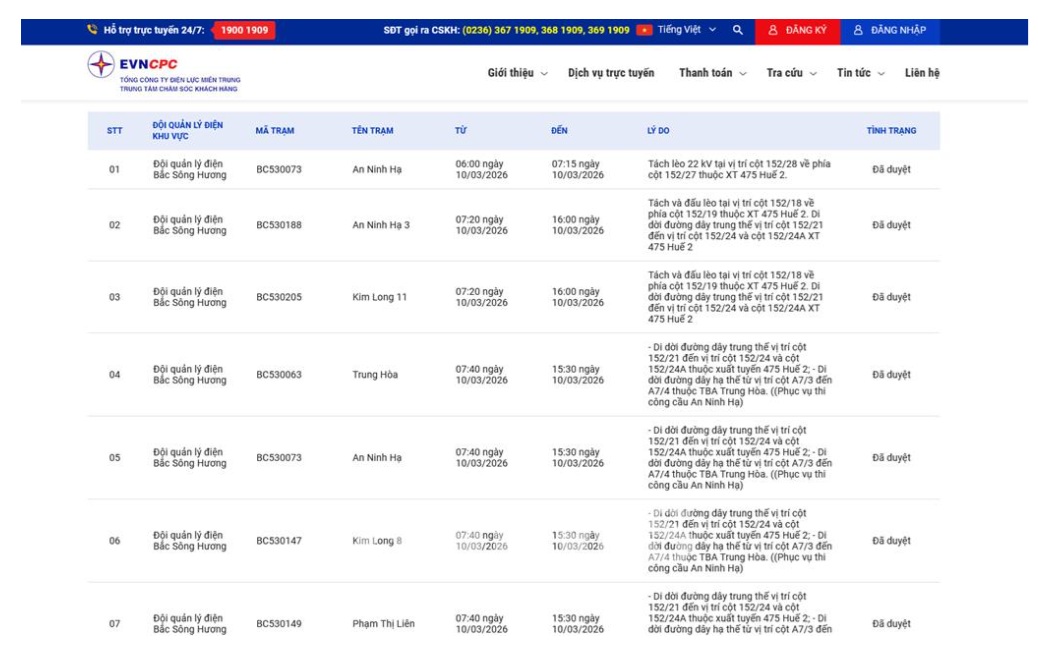Click the phone support icon
The image size is (1038, 663).
click(x=93, y=30)
